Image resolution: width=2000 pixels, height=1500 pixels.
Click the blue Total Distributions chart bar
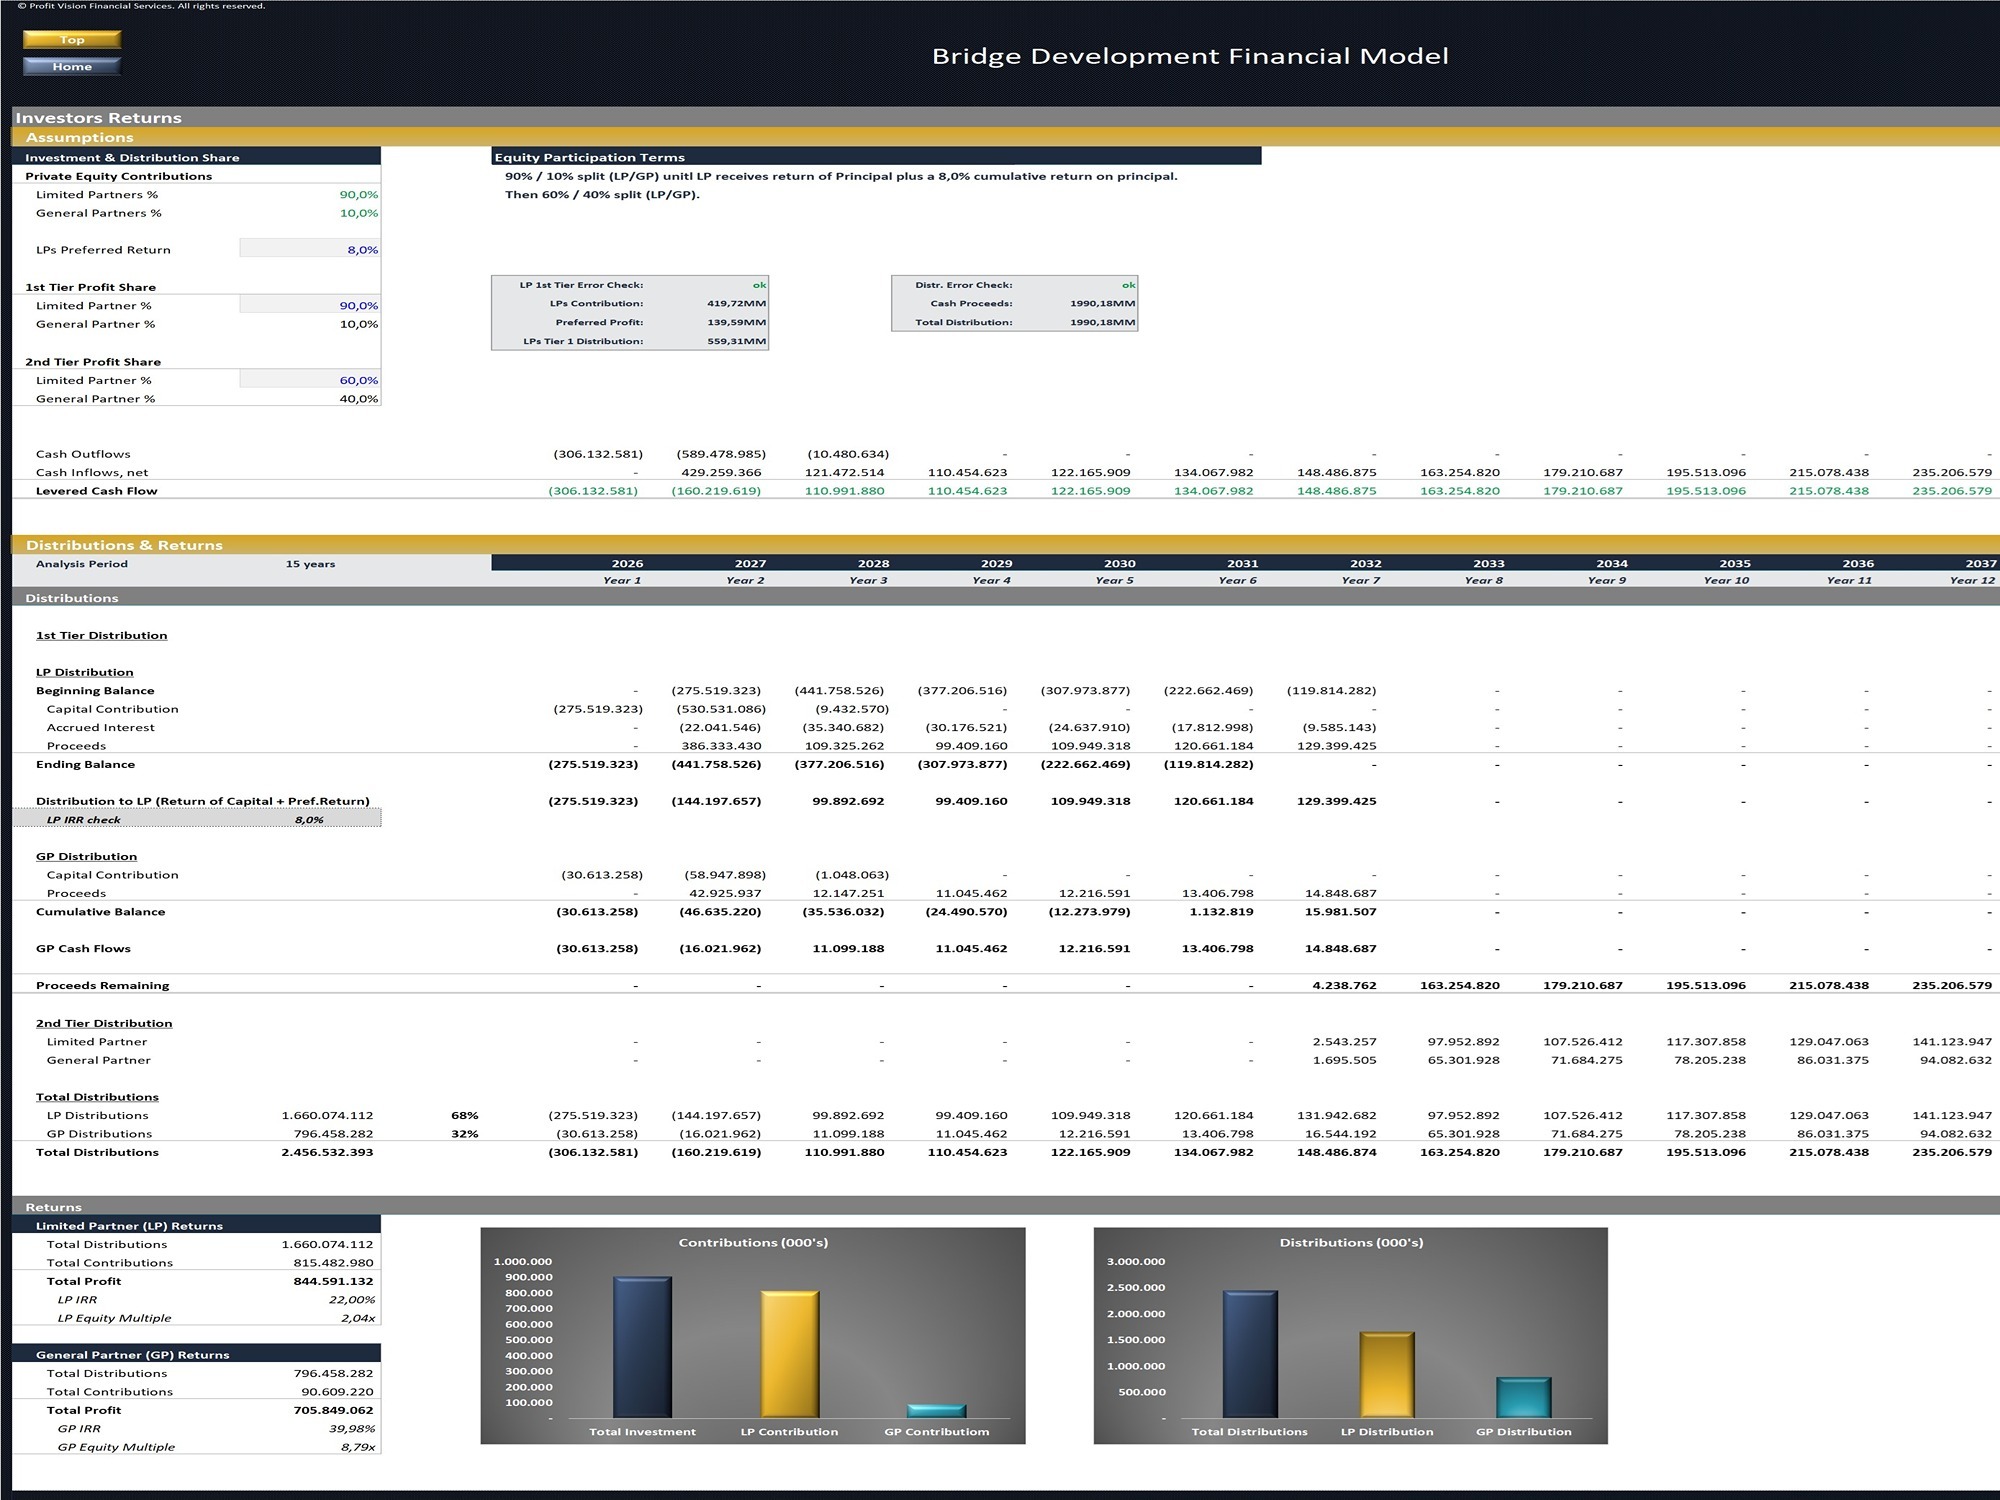click(x=1249, y=1353)
